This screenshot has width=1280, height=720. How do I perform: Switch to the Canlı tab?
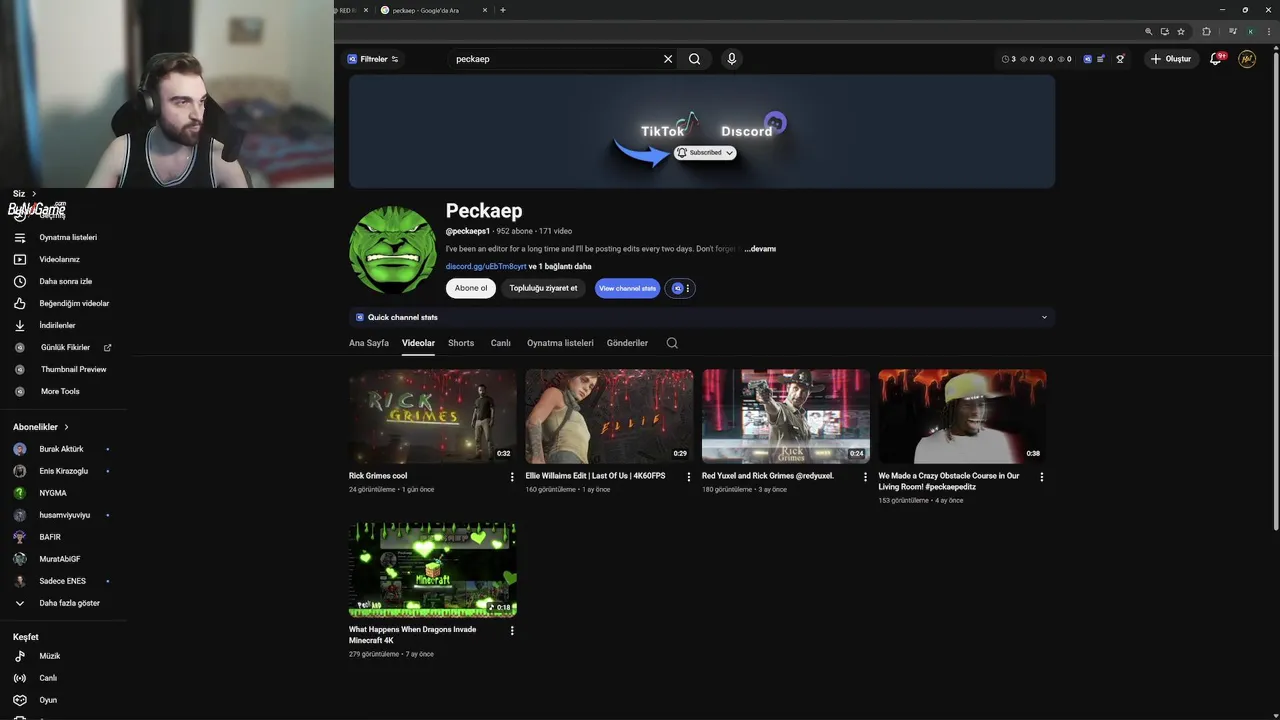pyautogui.click(x=501, y=343)
